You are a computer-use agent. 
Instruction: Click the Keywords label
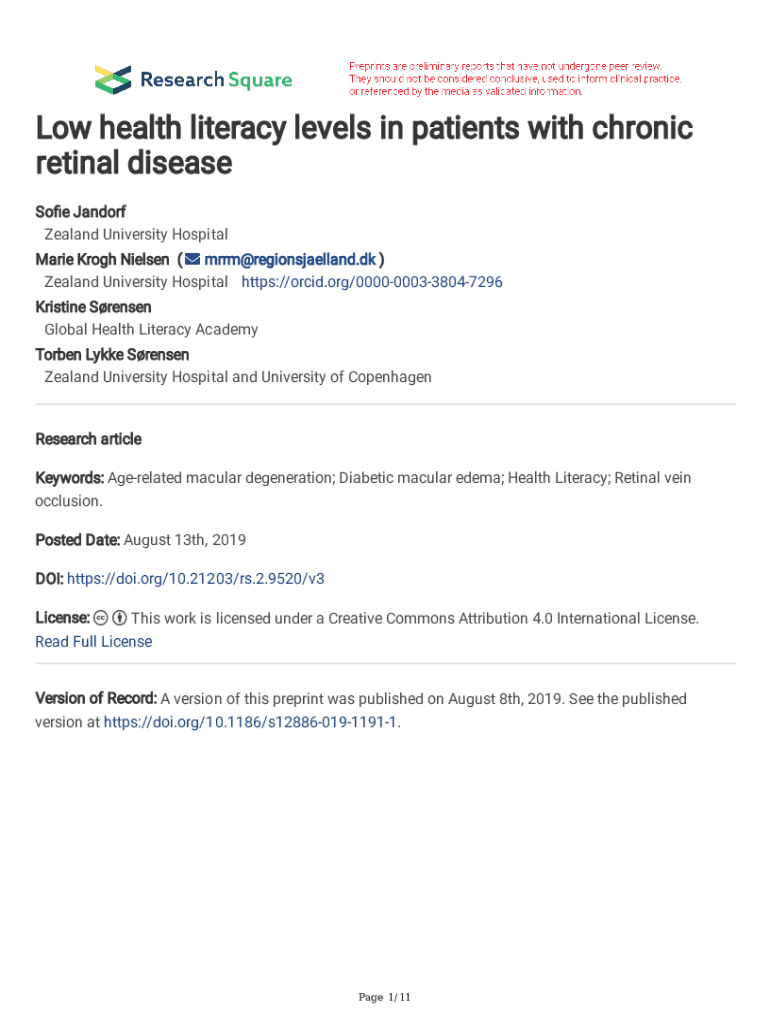coord(69,478)
